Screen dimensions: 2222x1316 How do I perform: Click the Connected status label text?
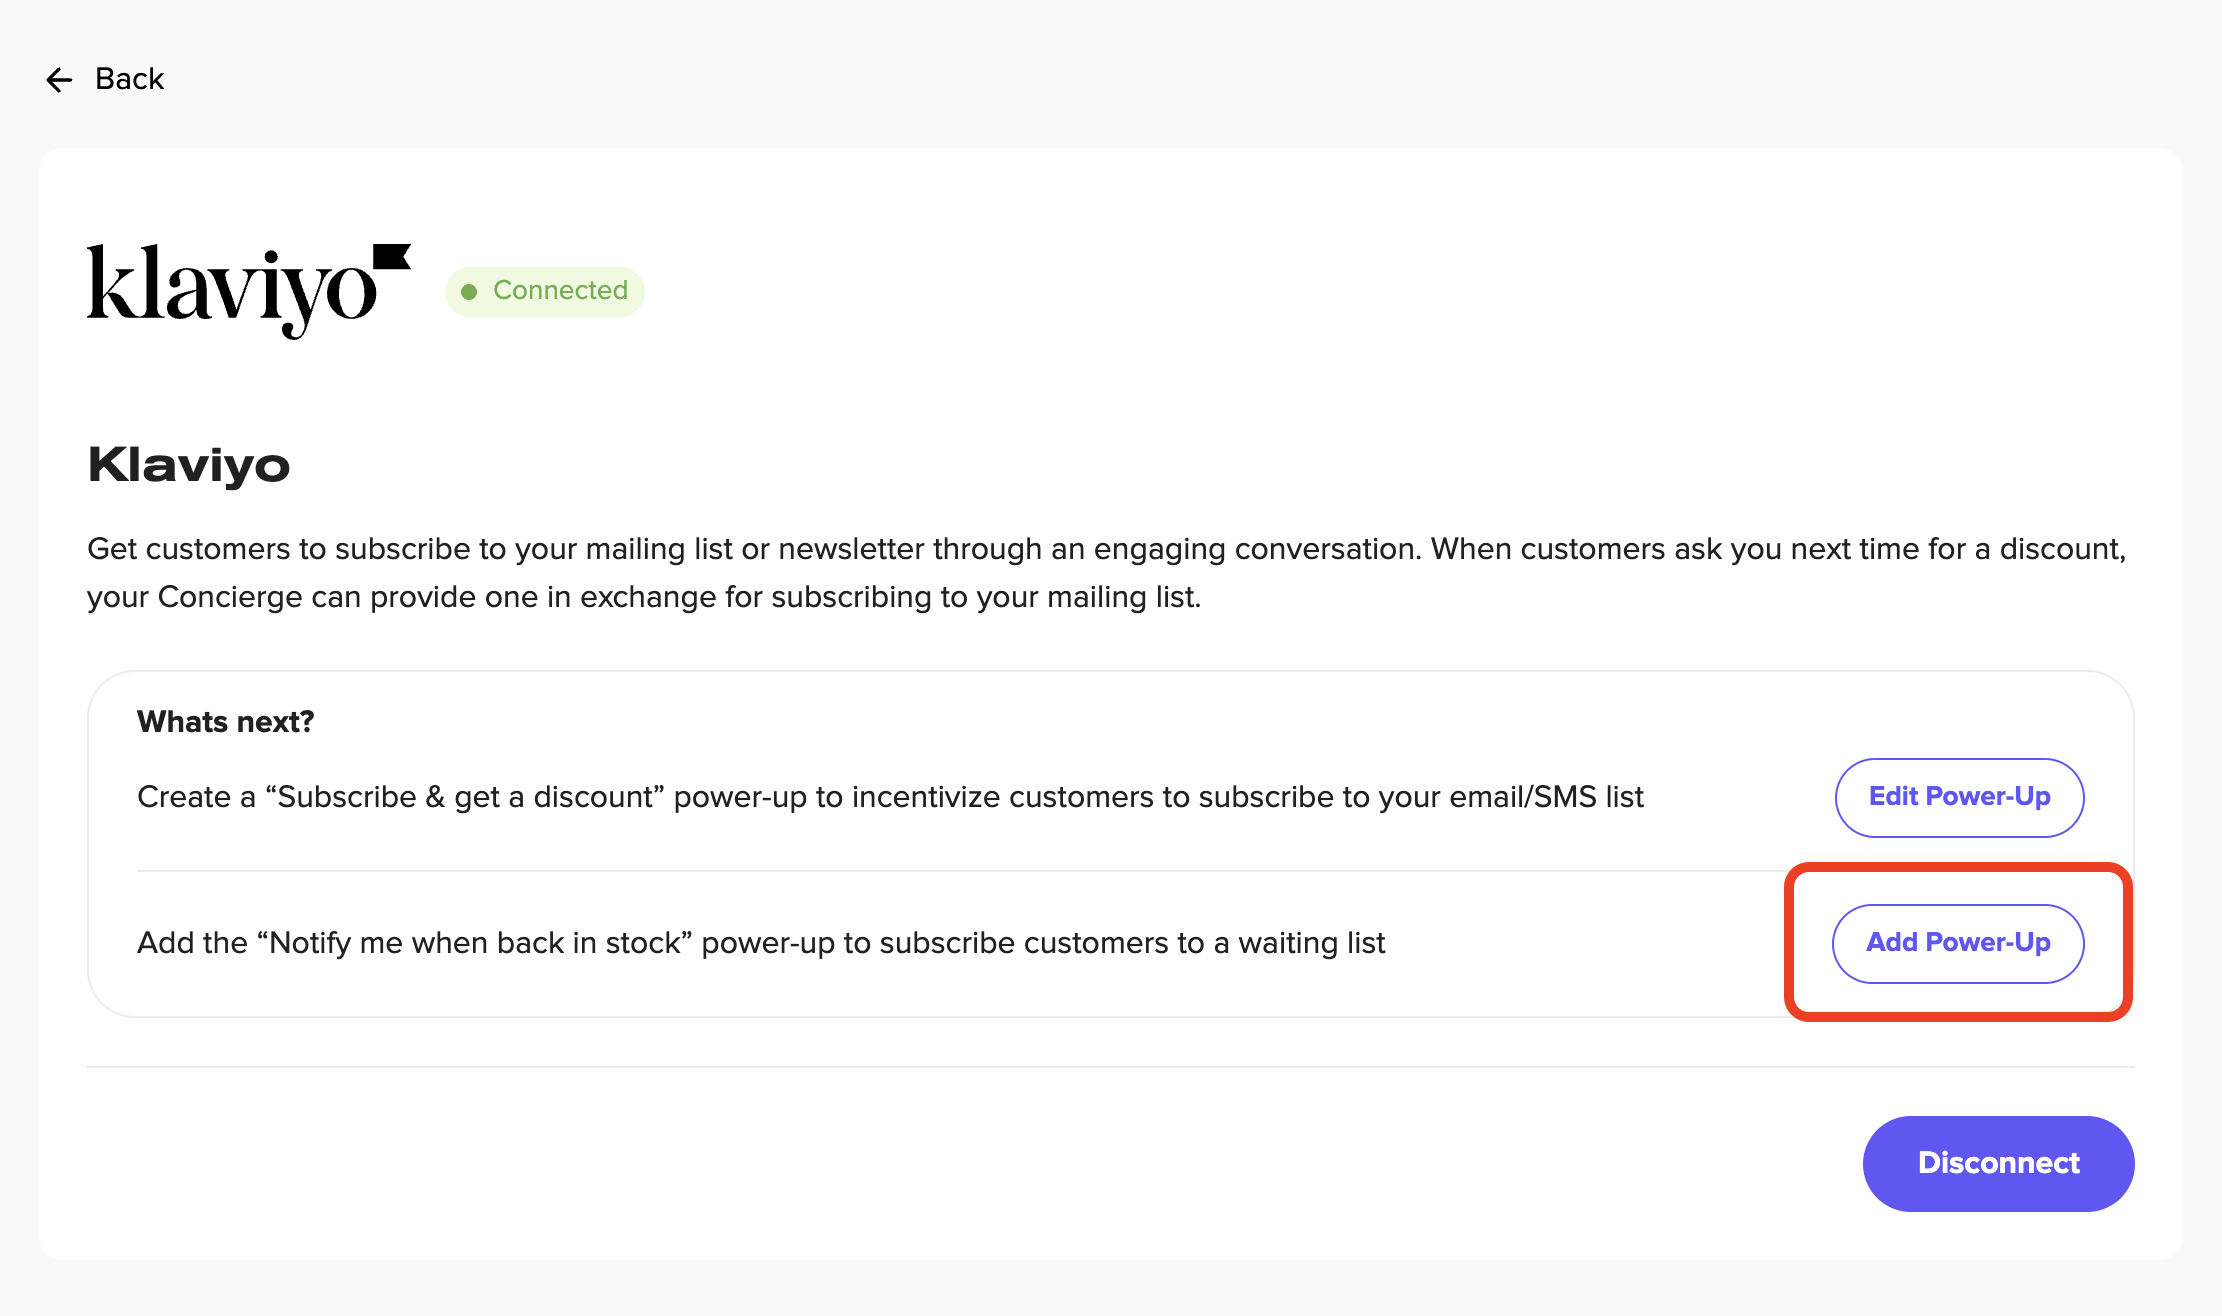[x=560, y=290]
